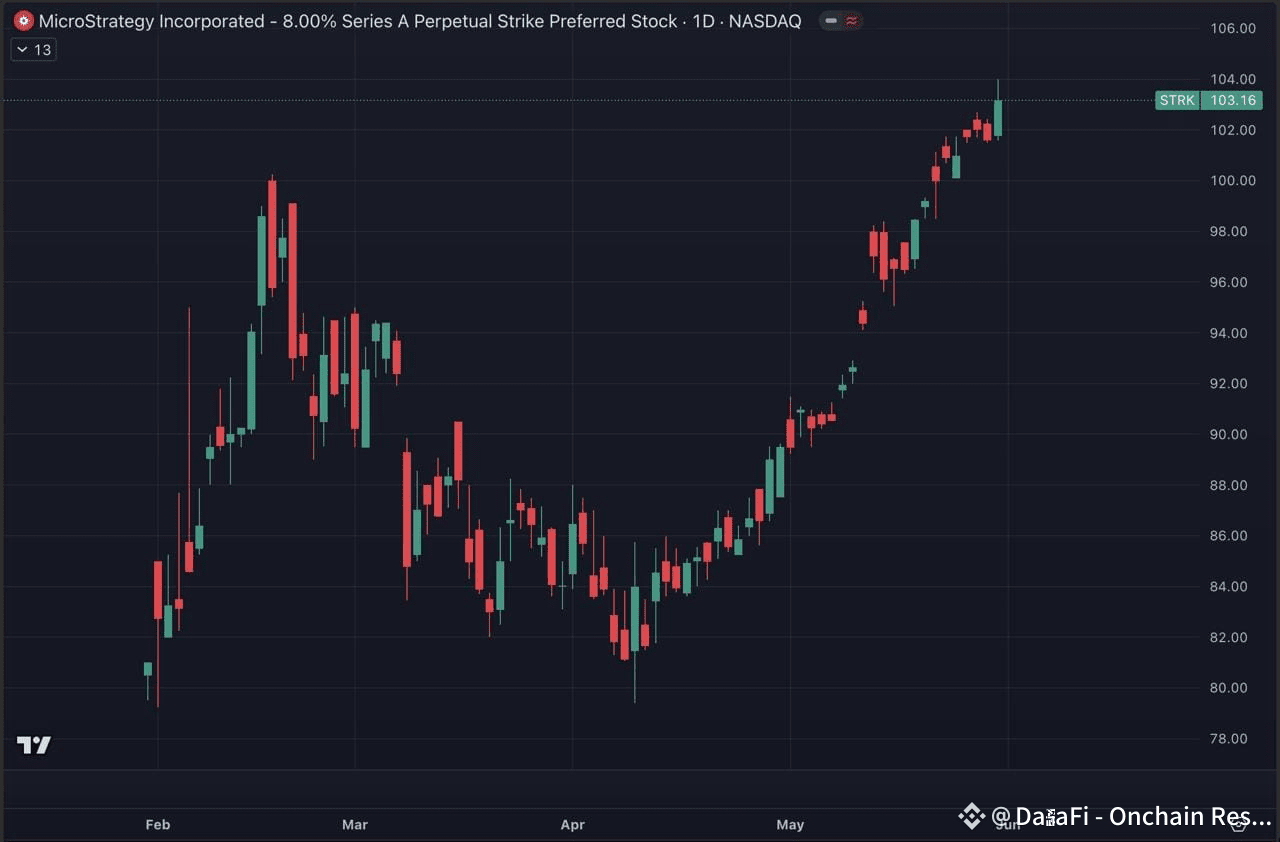
Task: Click the Mar label on time axis
Action: tap(355, 825)
